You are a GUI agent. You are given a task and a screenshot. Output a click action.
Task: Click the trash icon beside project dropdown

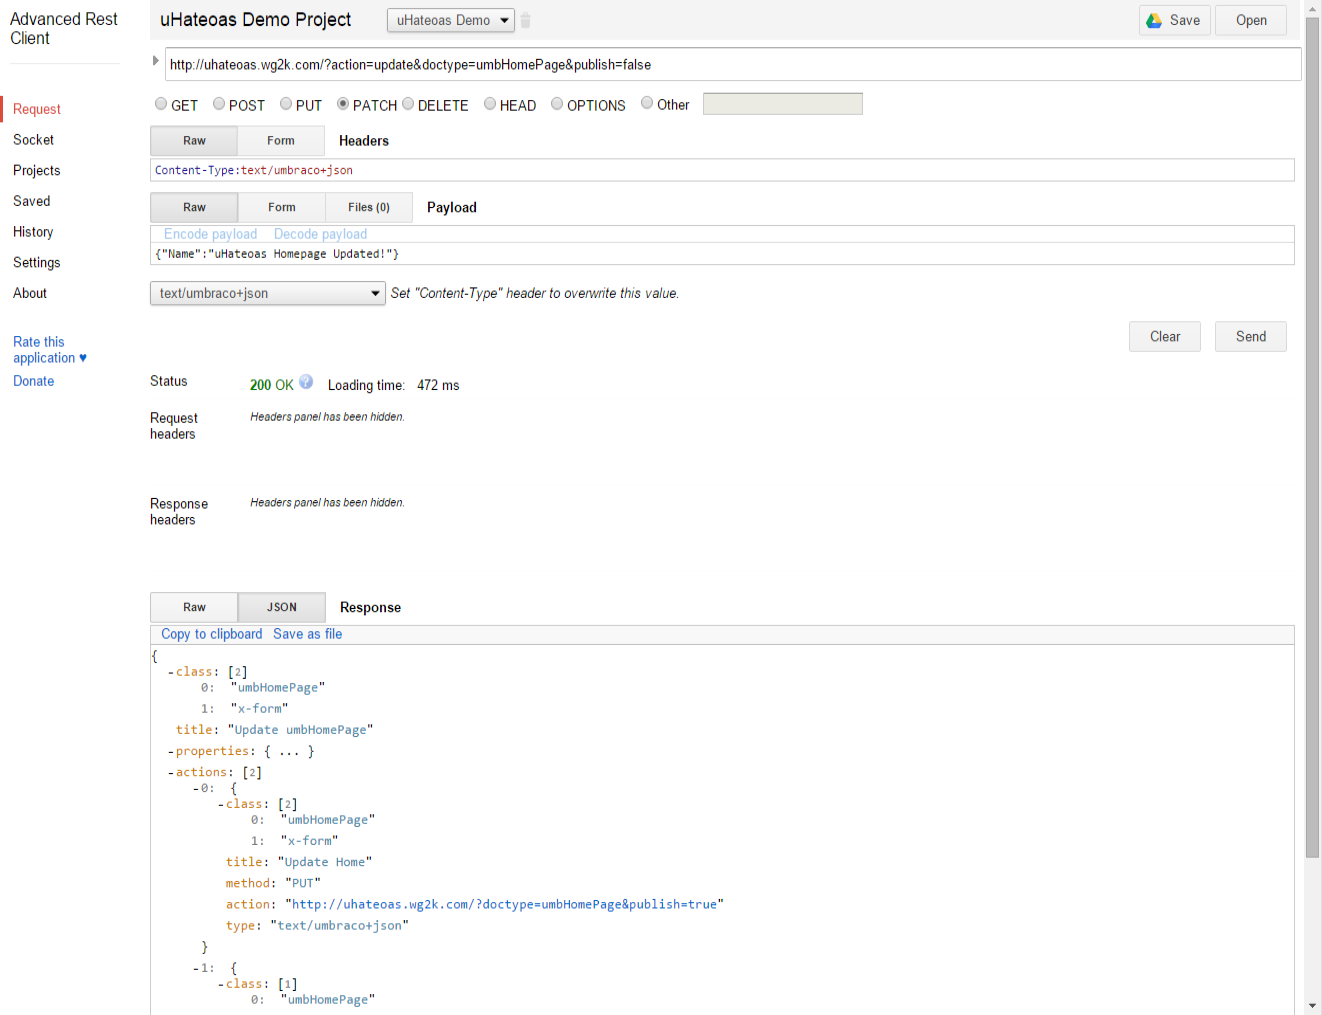click(x=525, y=20)
